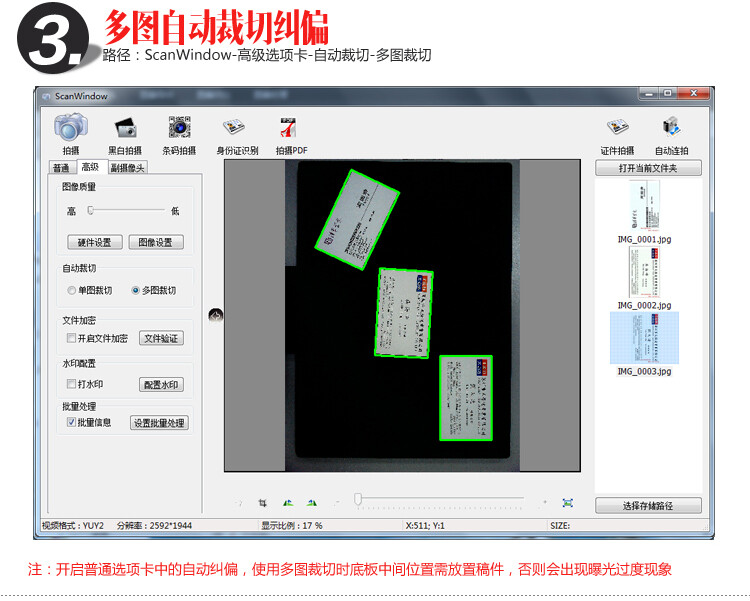Toggle the 打水印 watermark checkbox
The width and height of the screenshot is (750, 601).
[x=71, y=385]
